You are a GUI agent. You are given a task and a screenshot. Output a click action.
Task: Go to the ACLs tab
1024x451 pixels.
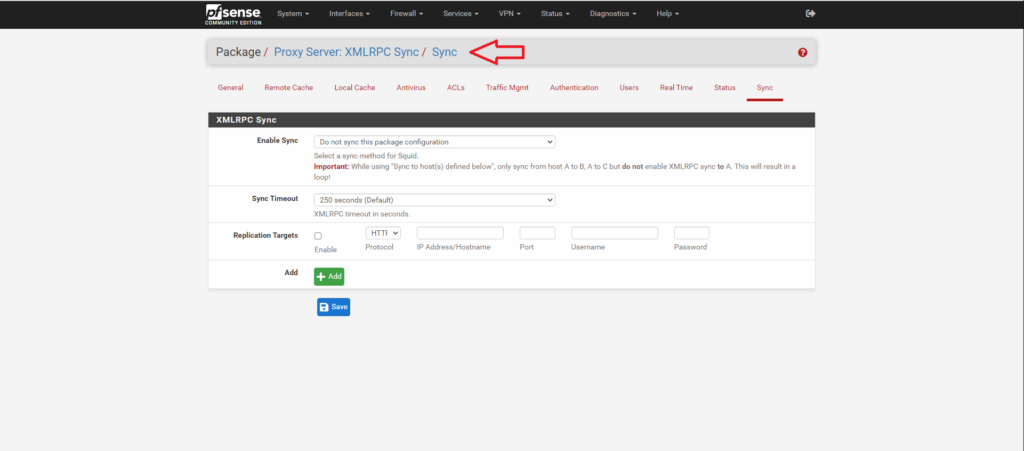point(455,88)
